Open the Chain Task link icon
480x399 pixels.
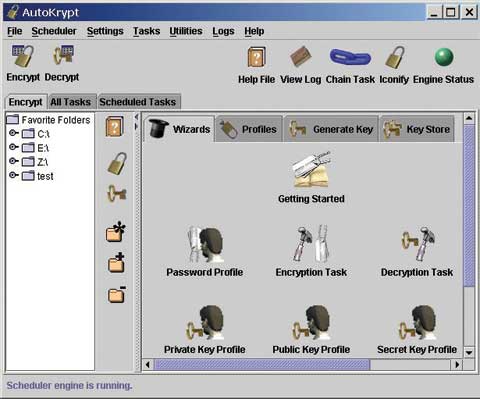350,57
